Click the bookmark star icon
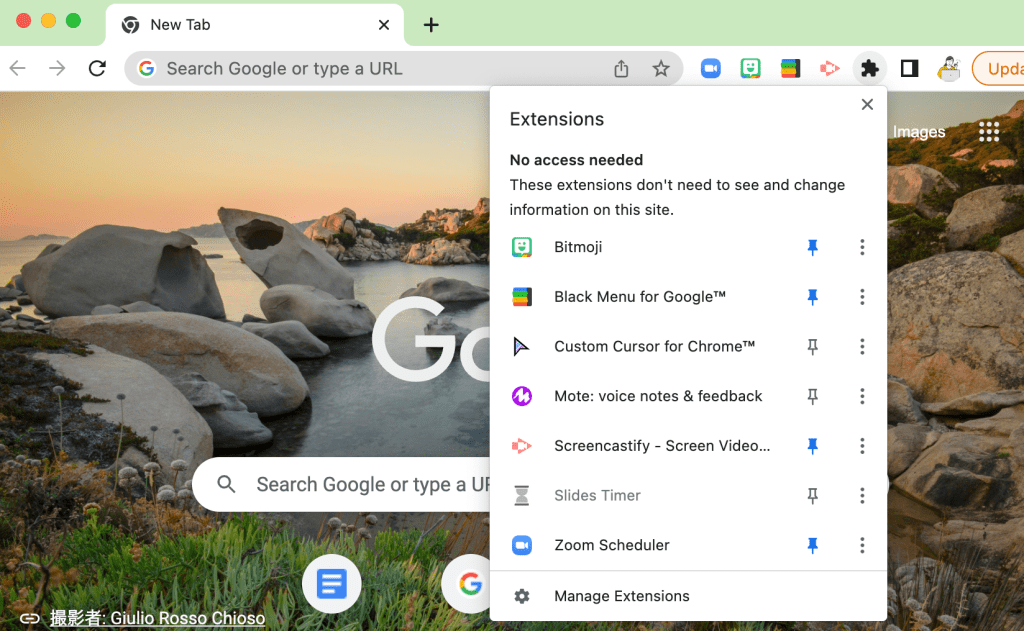 pos(660,68)
